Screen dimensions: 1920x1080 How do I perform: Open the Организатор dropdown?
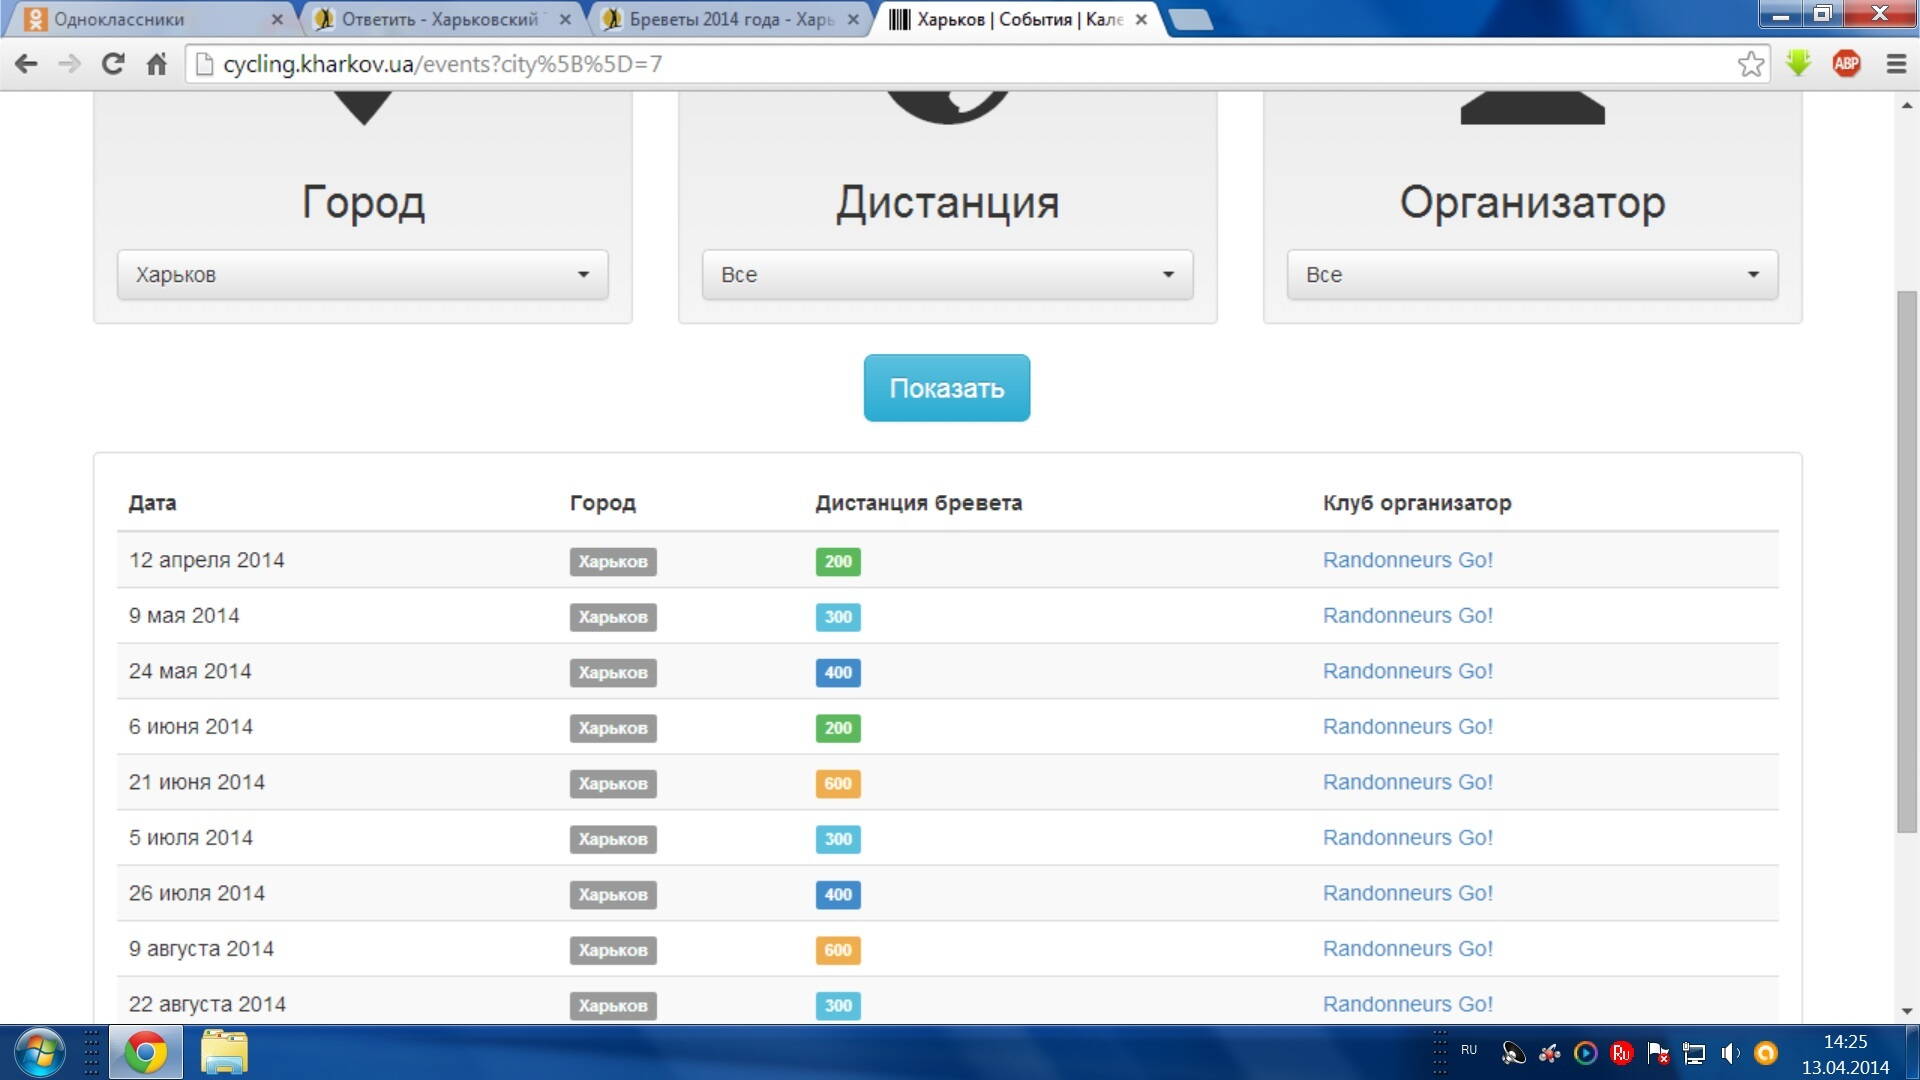(1532, 275)
